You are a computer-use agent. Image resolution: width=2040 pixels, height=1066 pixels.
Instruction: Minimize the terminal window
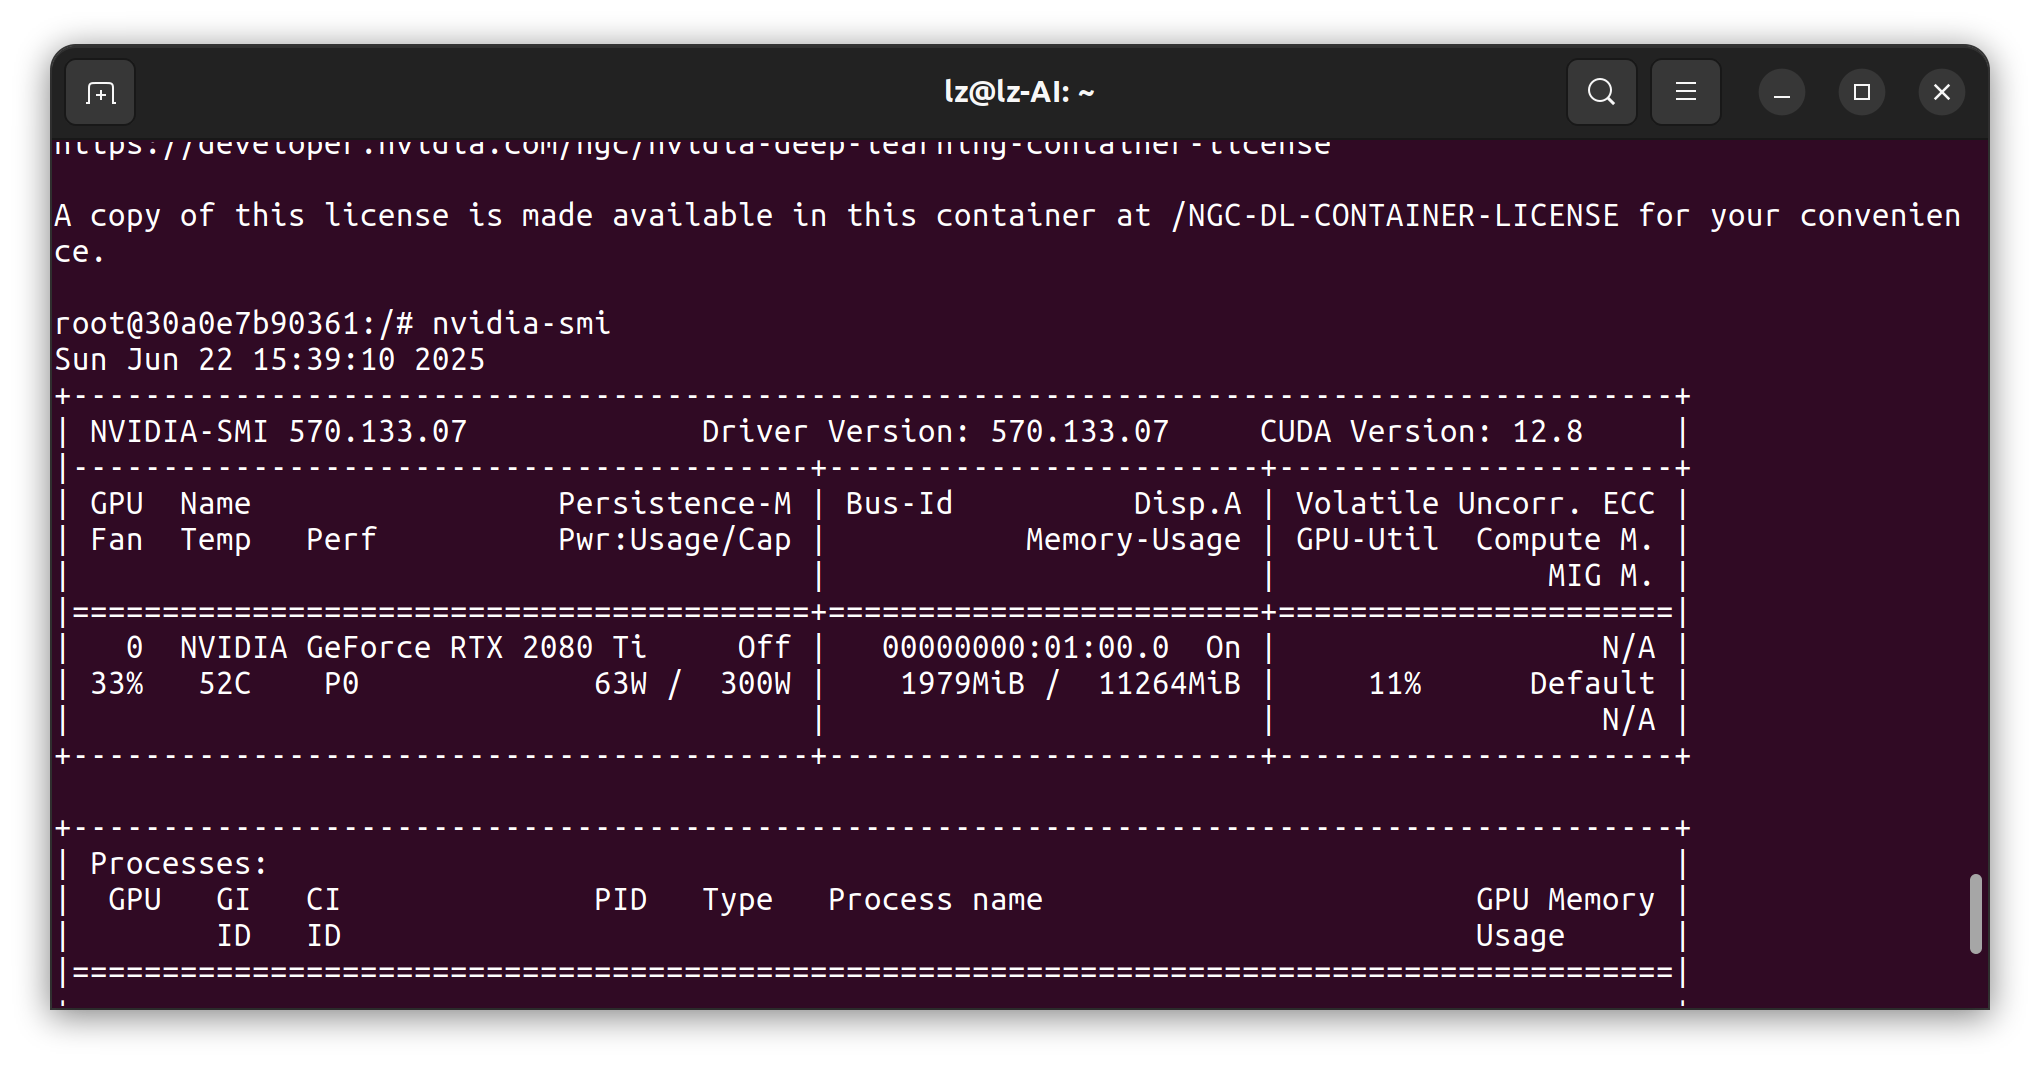pyautogui.click(x=1781, y=91)
